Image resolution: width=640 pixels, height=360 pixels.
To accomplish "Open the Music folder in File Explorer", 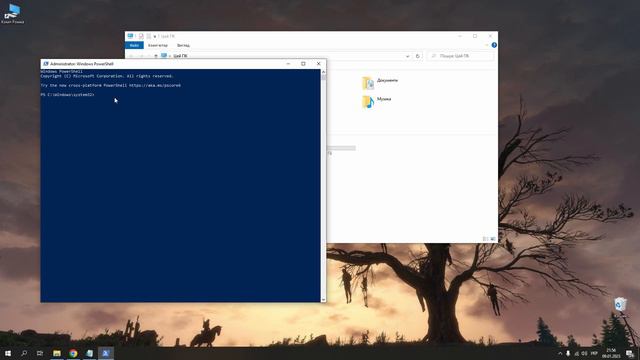I will click(376, 101).
